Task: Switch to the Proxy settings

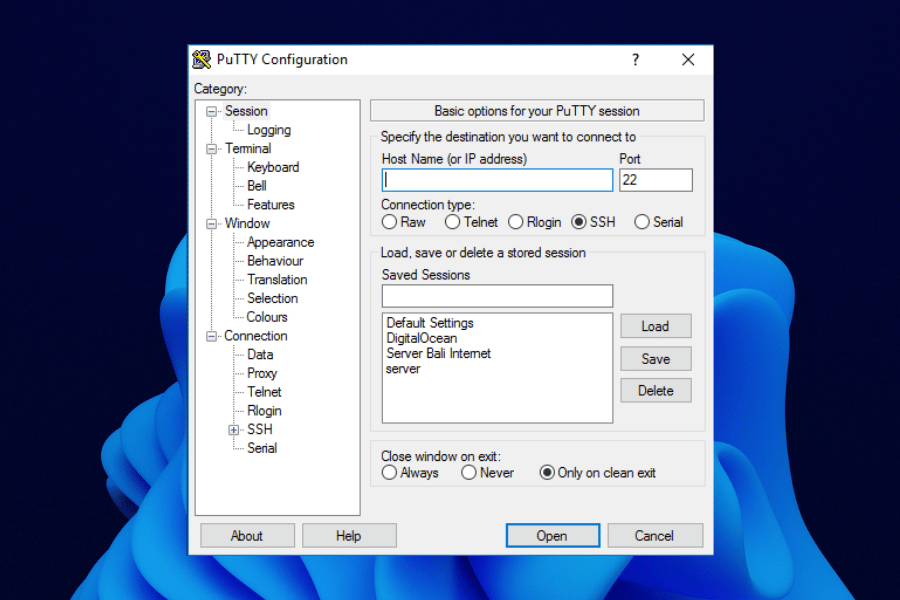Action: 261,373
